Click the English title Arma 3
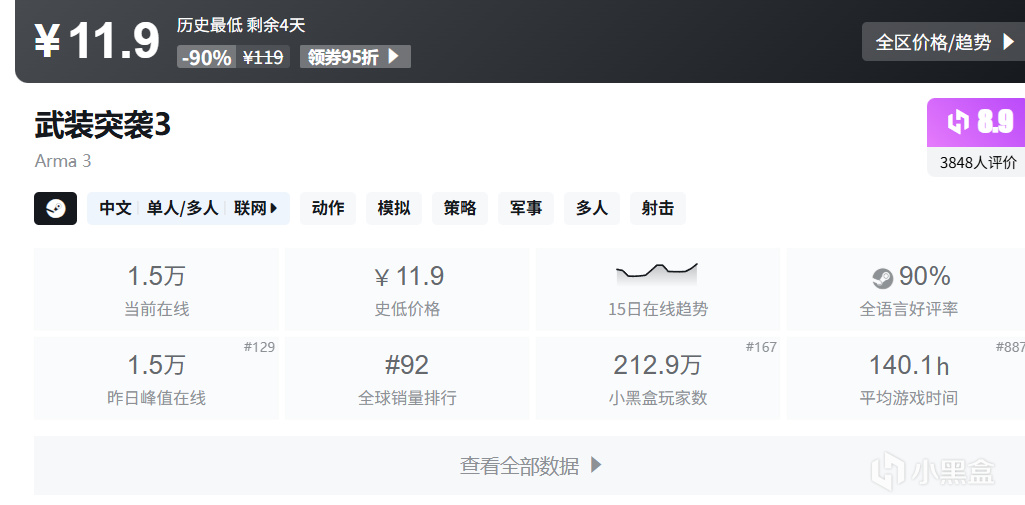 (x=63, y=161)
